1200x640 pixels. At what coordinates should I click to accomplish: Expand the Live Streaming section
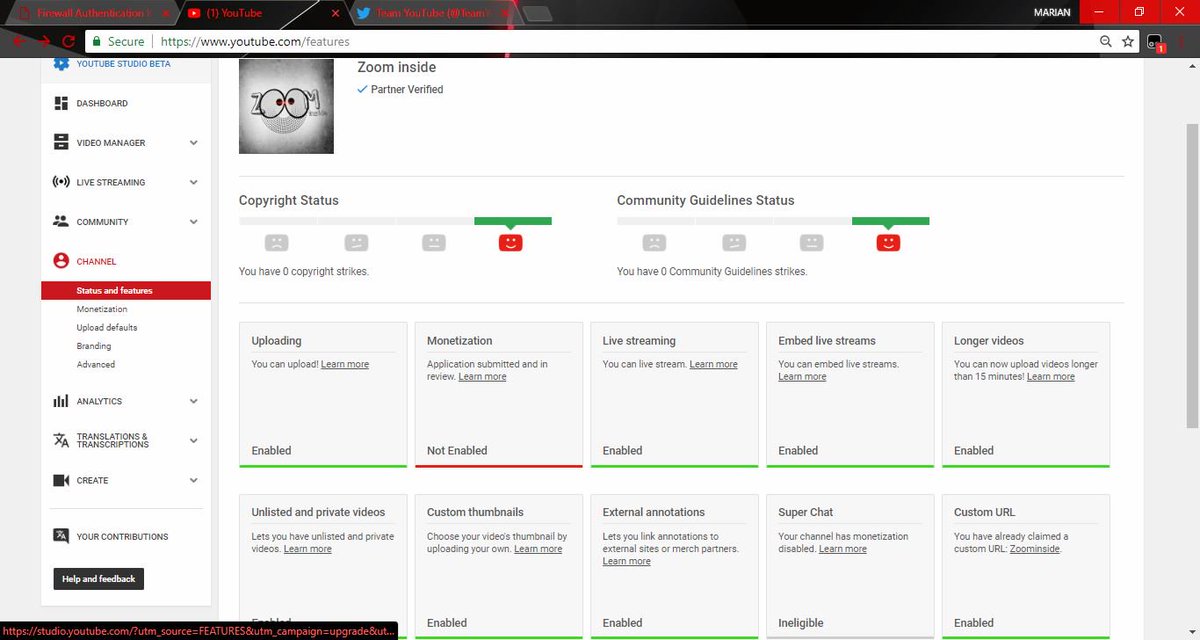click(x=194, y=182)
